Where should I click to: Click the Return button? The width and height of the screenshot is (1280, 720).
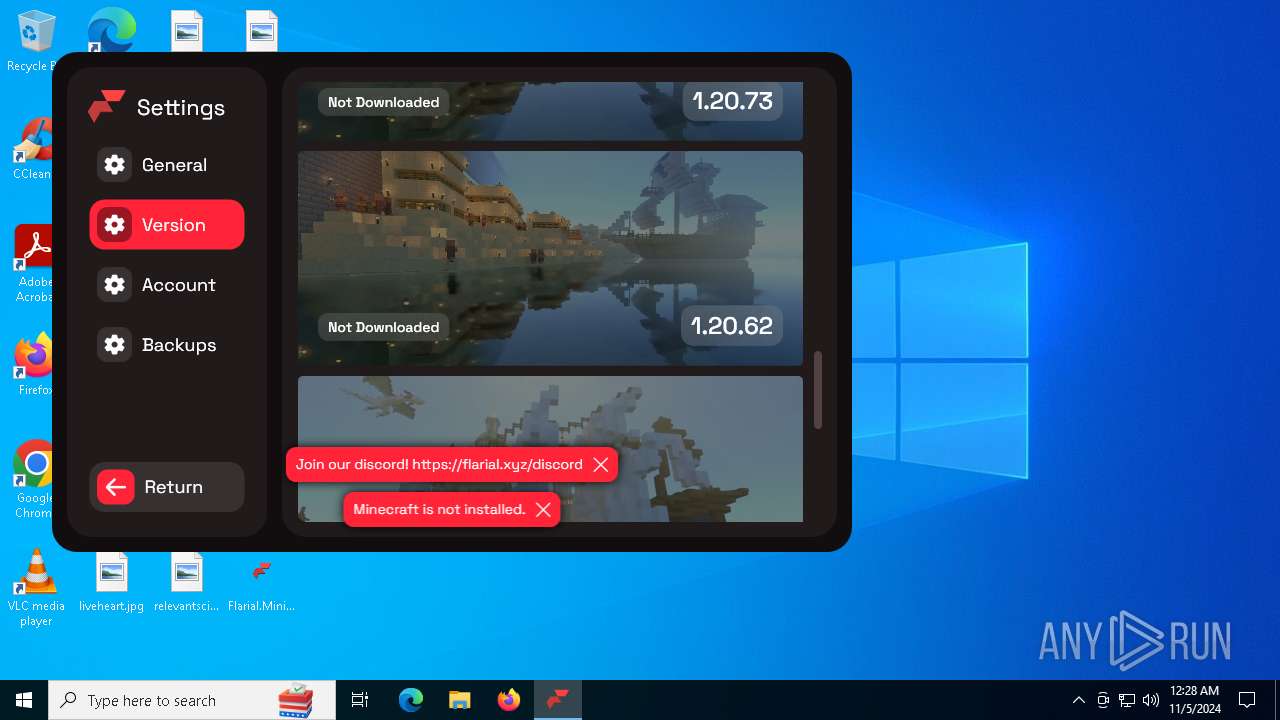(x=167, y=487)
